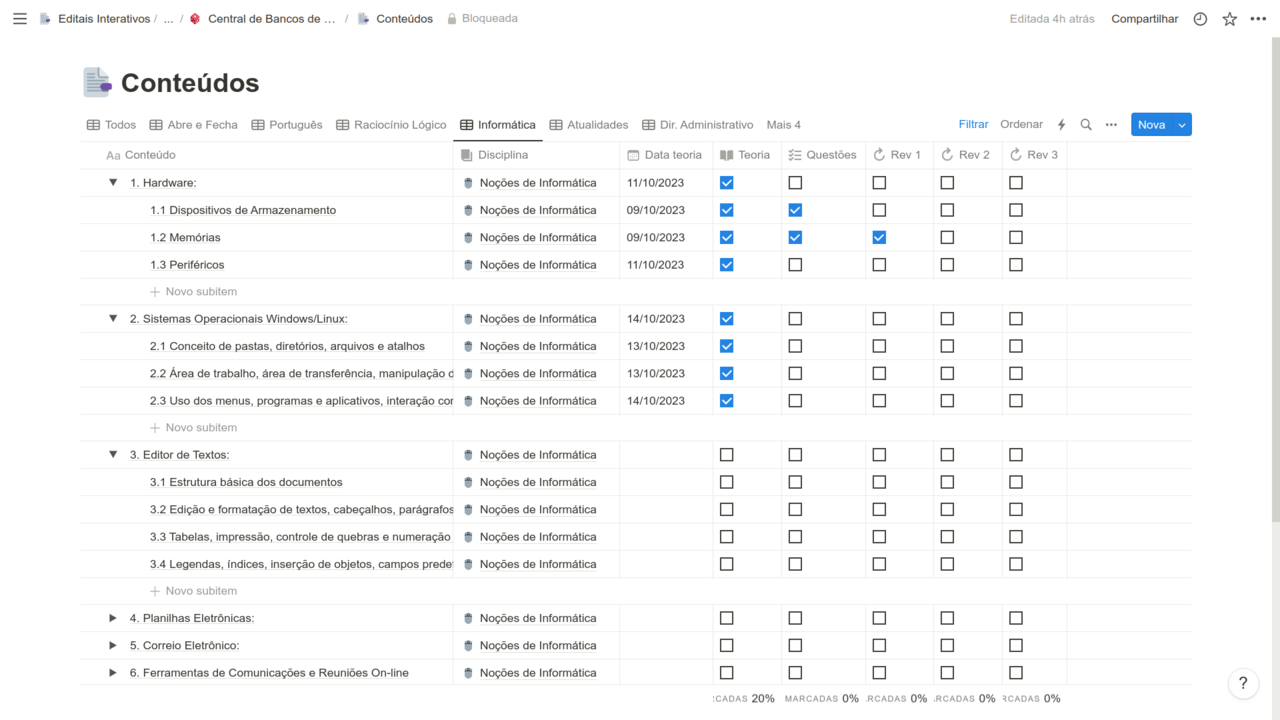Click the Central de Bancos breadcrumb icon
The image size is (1280, 720).
[195, 19]
